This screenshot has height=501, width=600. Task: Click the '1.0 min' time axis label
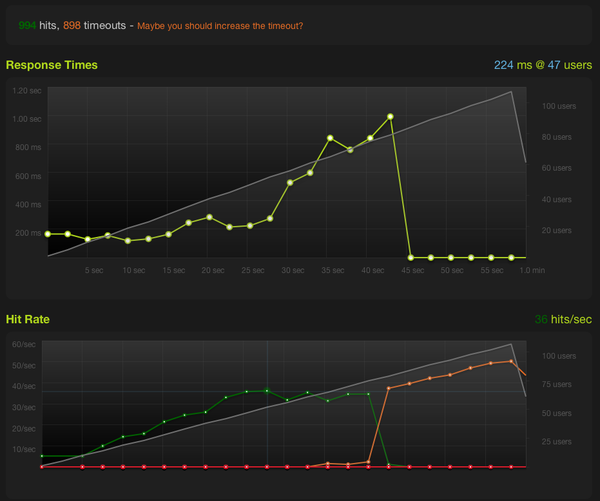click(532, 270)
